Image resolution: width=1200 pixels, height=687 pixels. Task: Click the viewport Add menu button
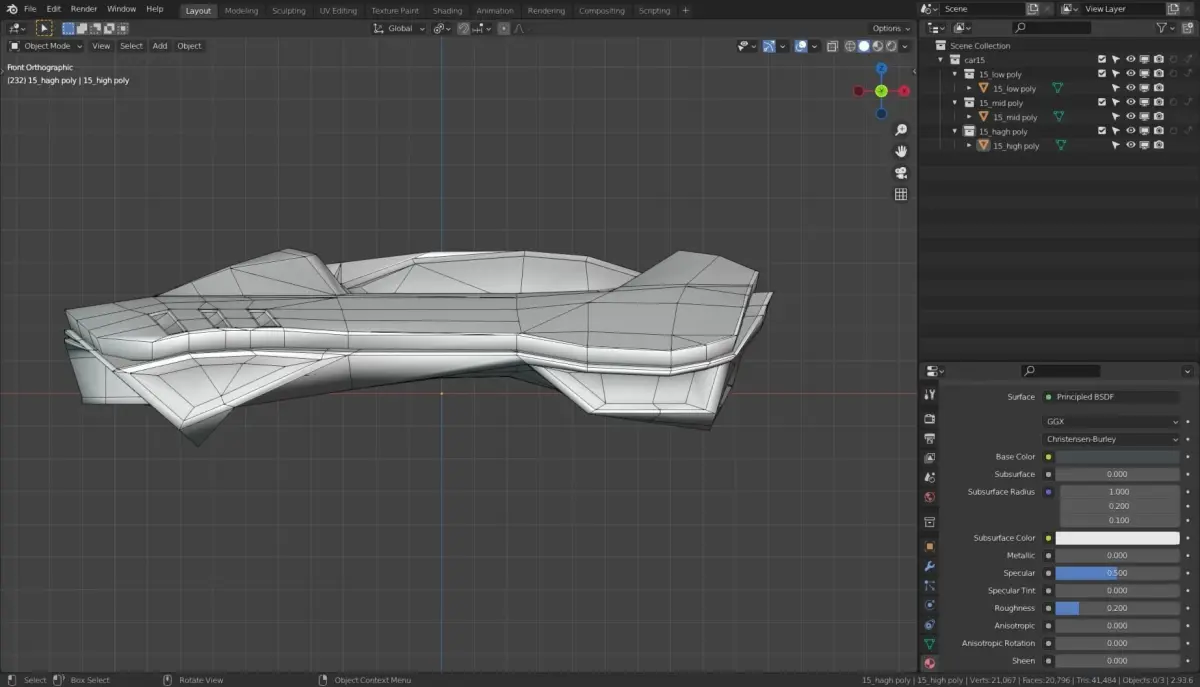(160, 46)
